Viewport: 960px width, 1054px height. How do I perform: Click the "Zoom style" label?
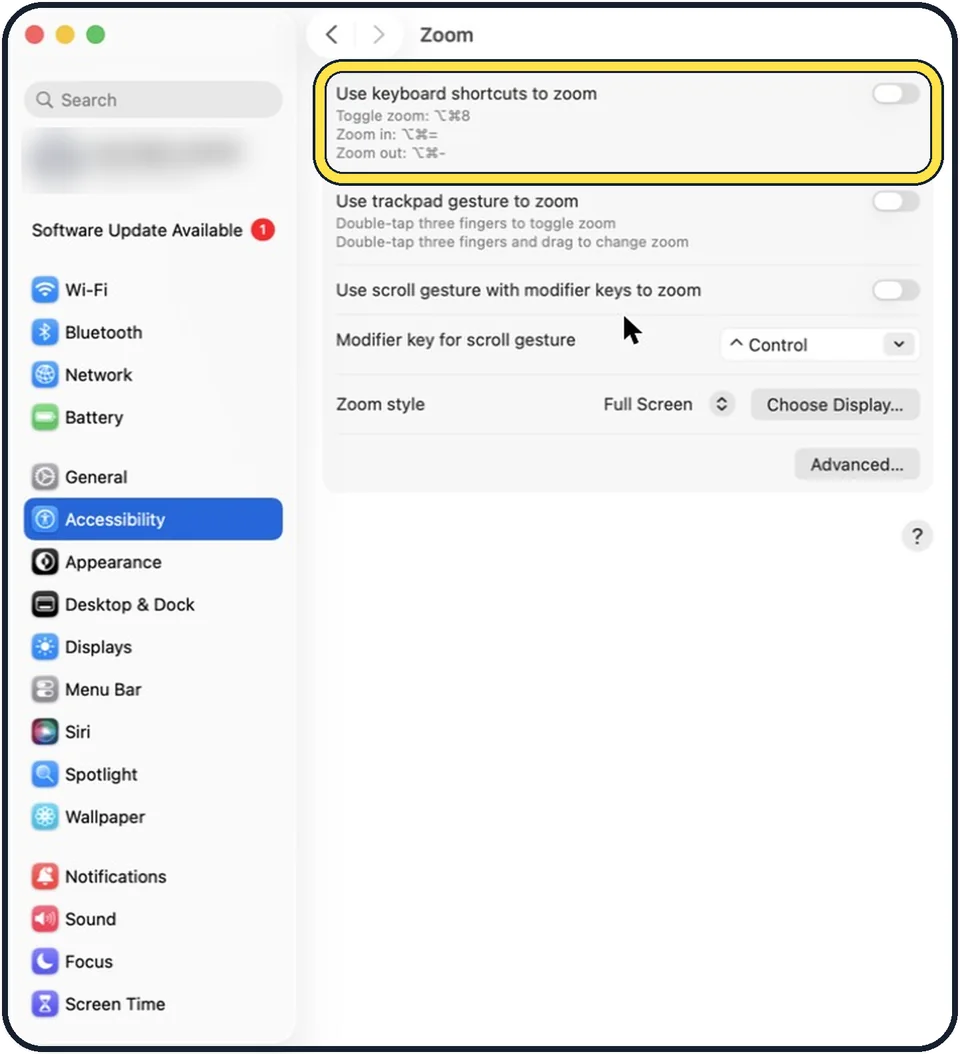[381, 404]
